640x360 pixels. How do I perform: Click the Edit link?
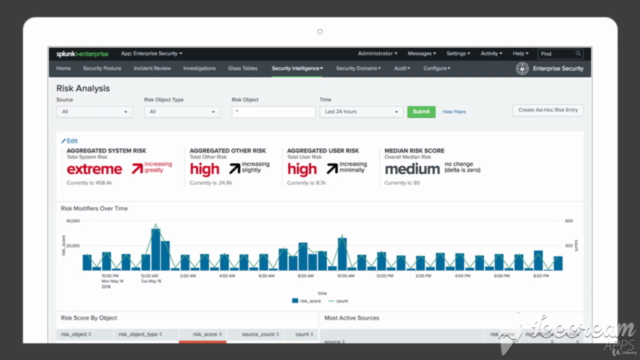[x=72, y=141]
